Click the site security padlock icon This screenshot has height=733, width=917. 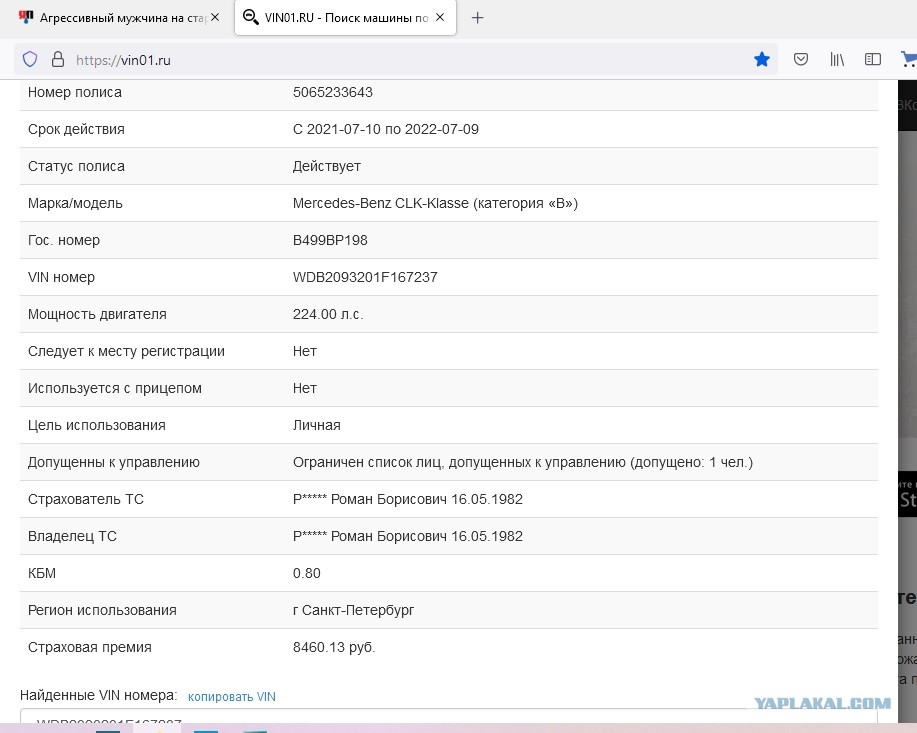point(57,59)
